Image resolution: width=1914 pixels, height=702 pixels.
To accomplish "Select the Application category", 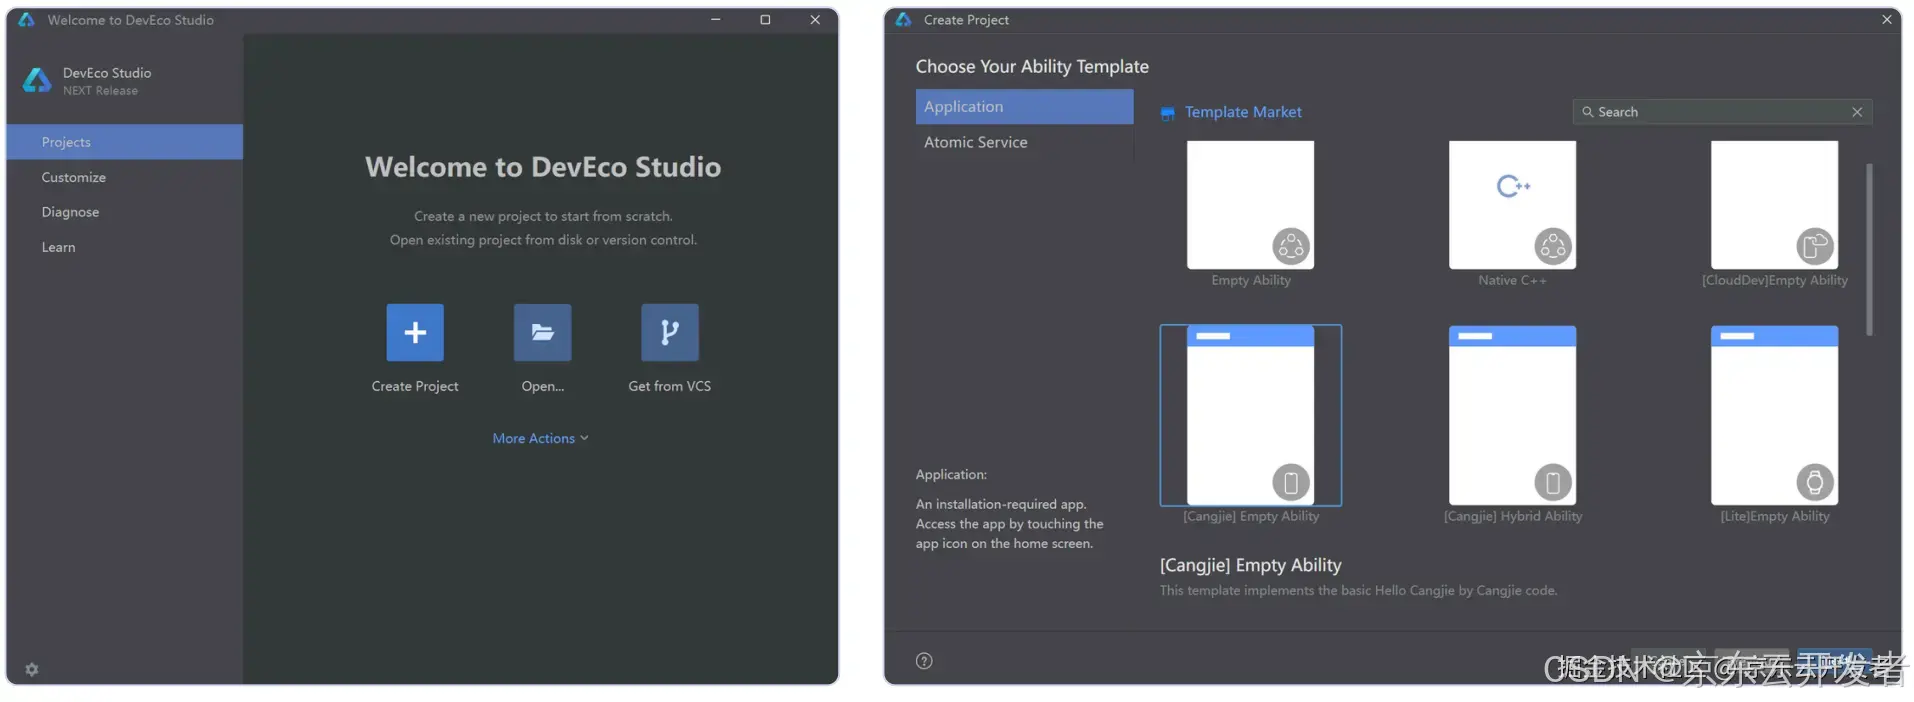I will tap(1024, 107).
